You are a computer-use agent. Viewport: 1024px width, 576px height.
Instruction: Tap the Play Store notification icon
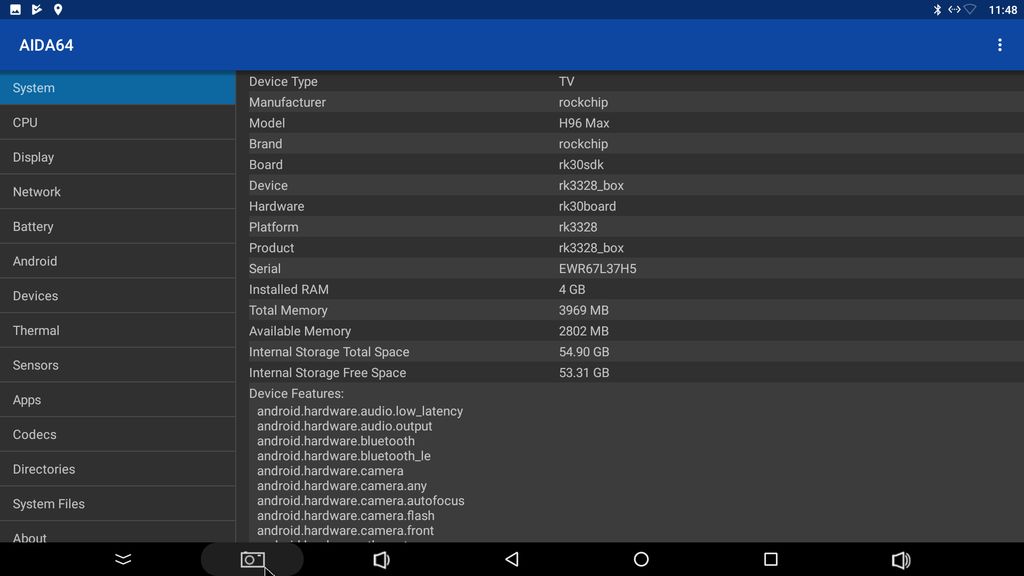(37, 9)
